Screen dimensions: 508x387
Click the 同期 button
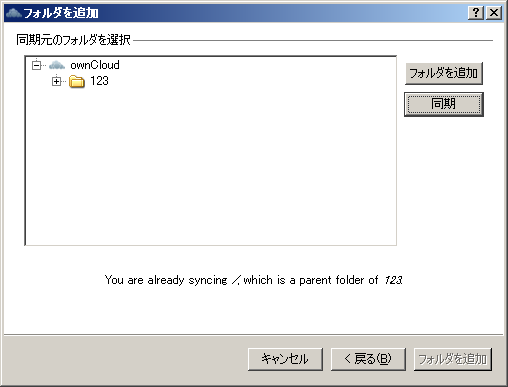click(444, 104)
